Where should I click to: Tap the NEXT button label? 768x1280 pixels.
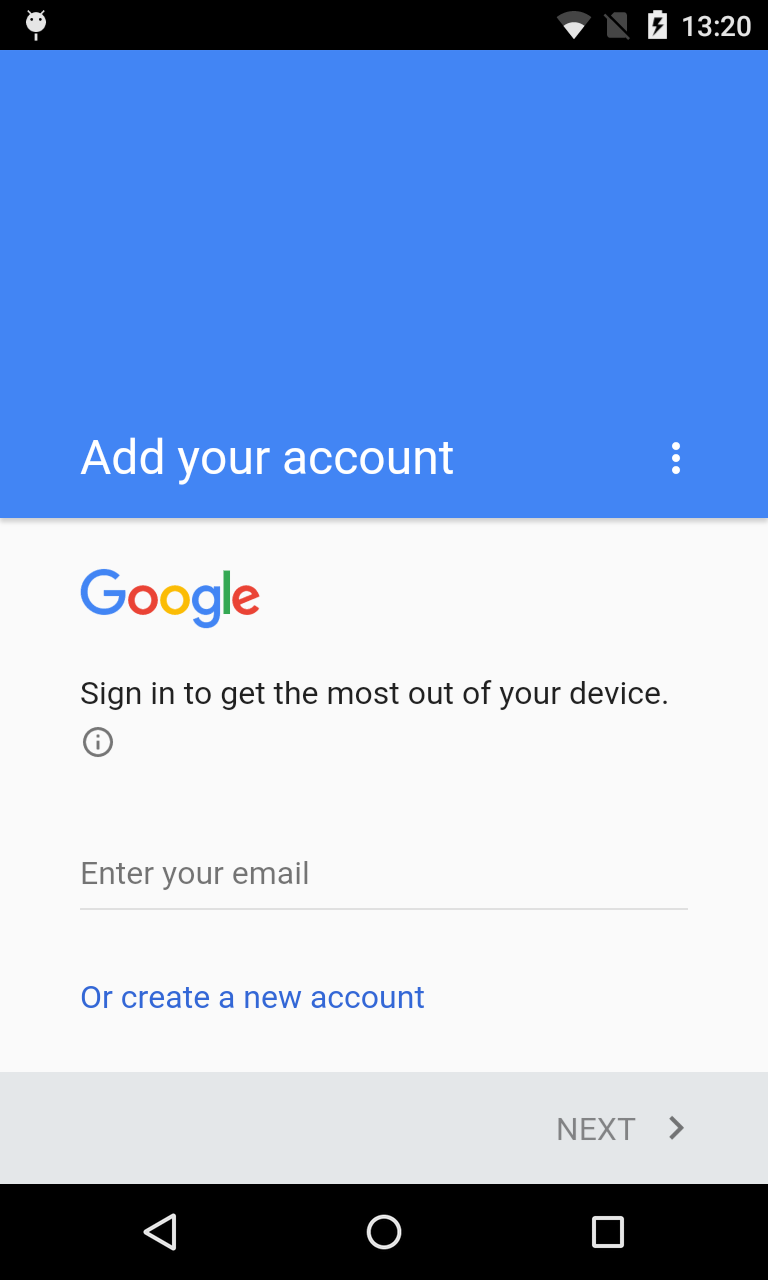click(x=596, y=1129)
